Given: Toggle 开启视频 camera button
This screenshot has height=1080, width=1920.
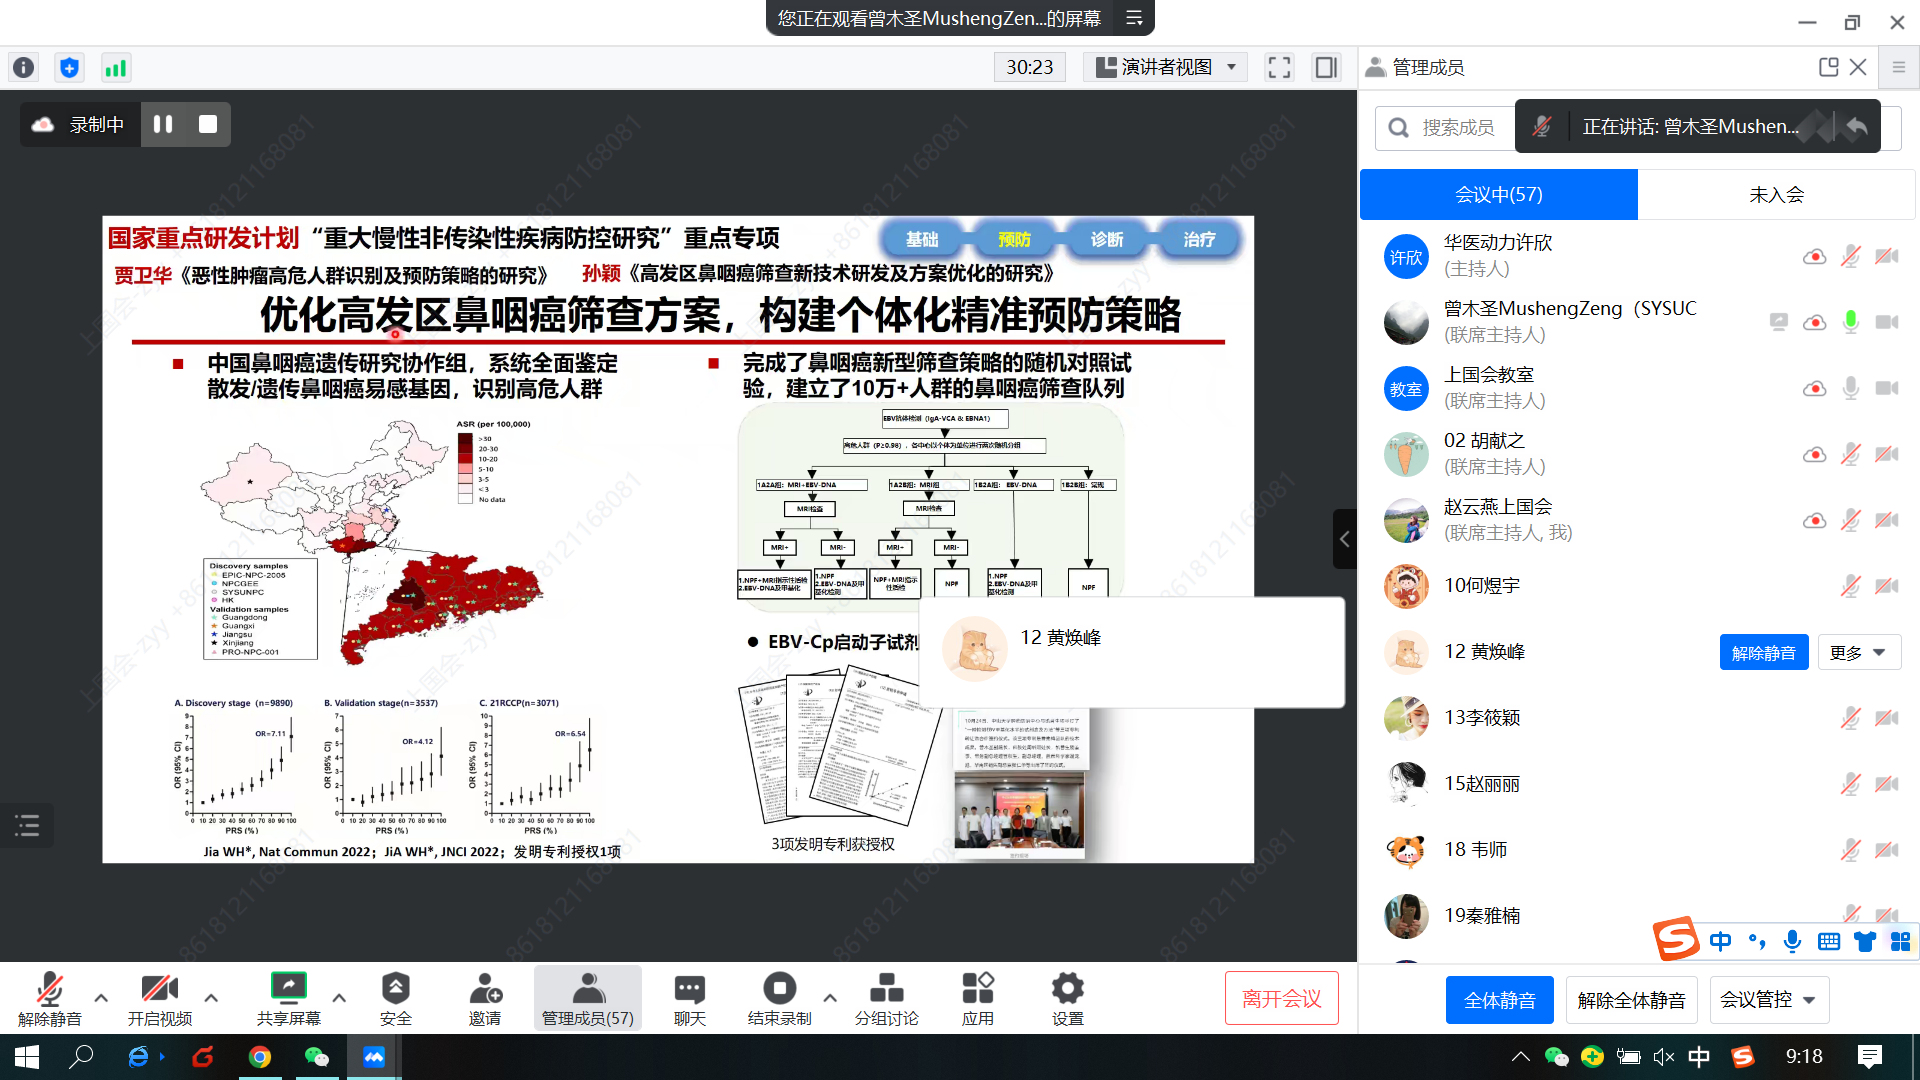Looking at the screenshot, I should [159, 997].
